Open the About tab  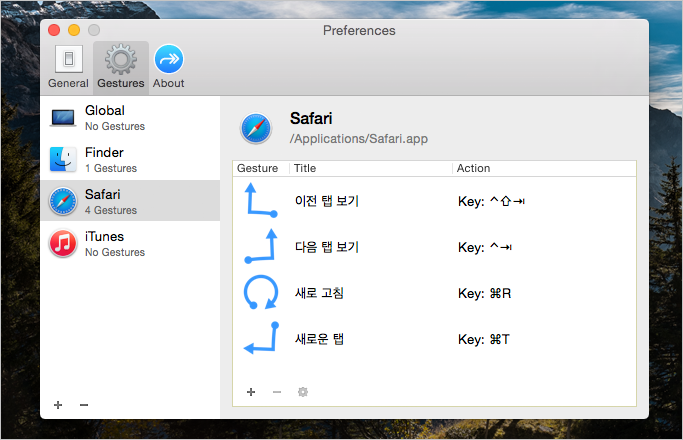click(x=169, y=68)
